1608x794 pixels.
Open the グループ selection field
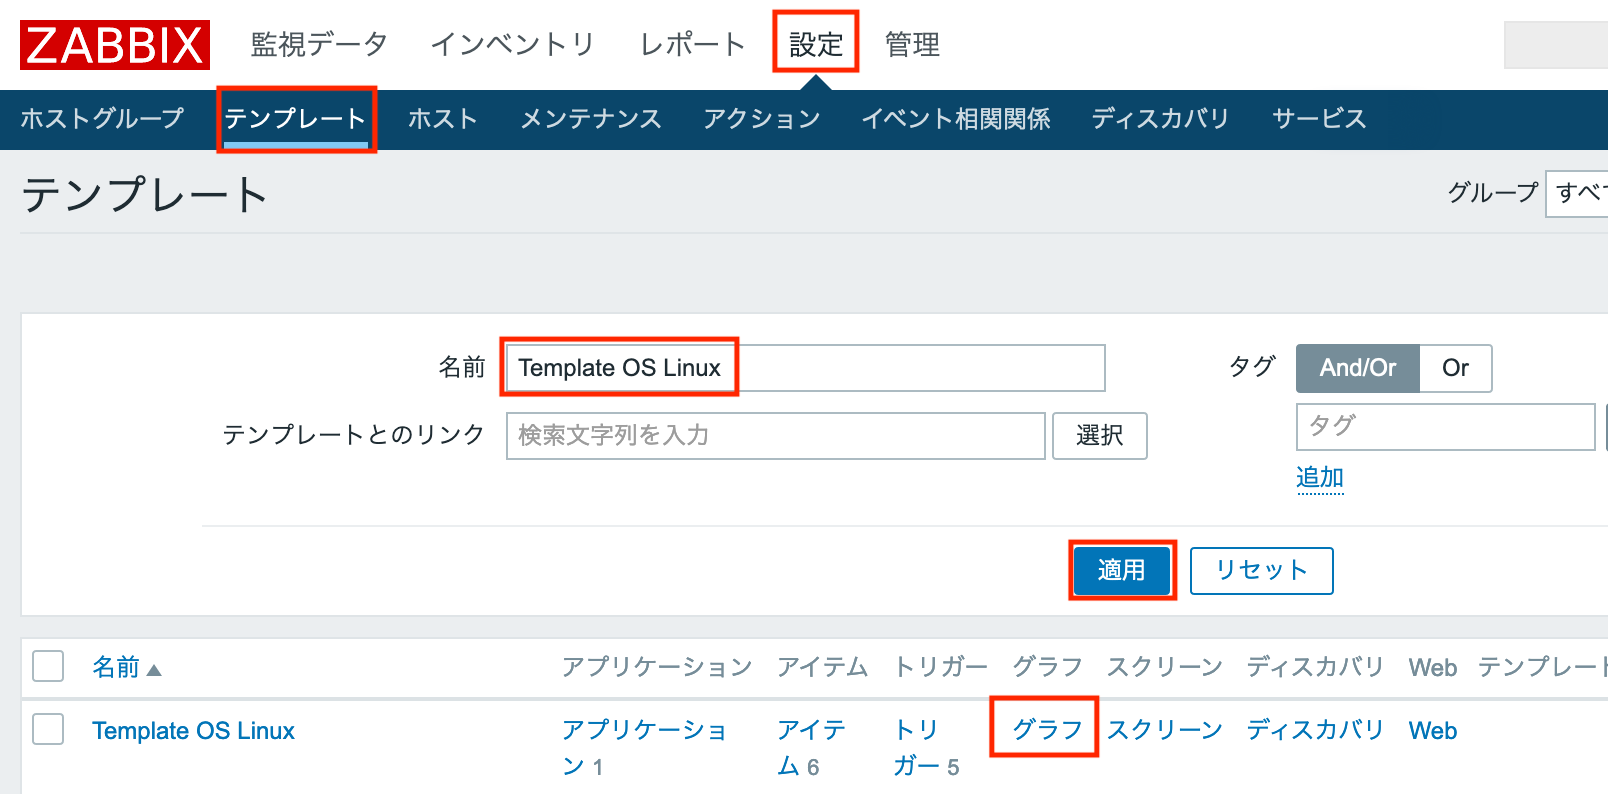pos(1576,194)
